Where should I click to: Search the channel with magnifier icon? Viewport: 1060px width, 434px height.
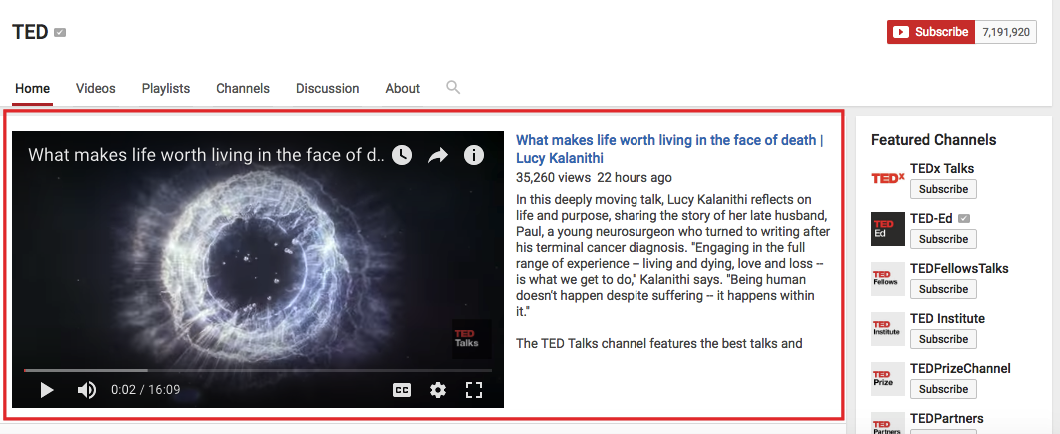pos(453,87)
